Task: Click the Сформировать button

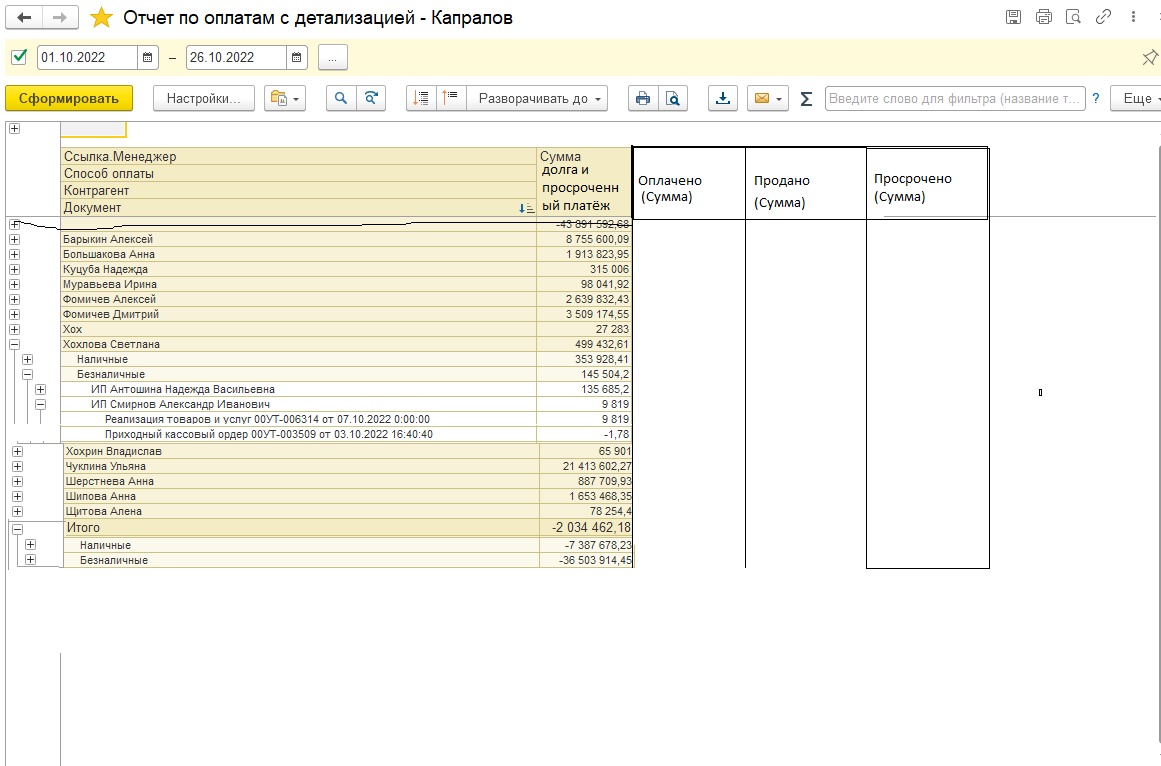Action: tap(69, 98)
